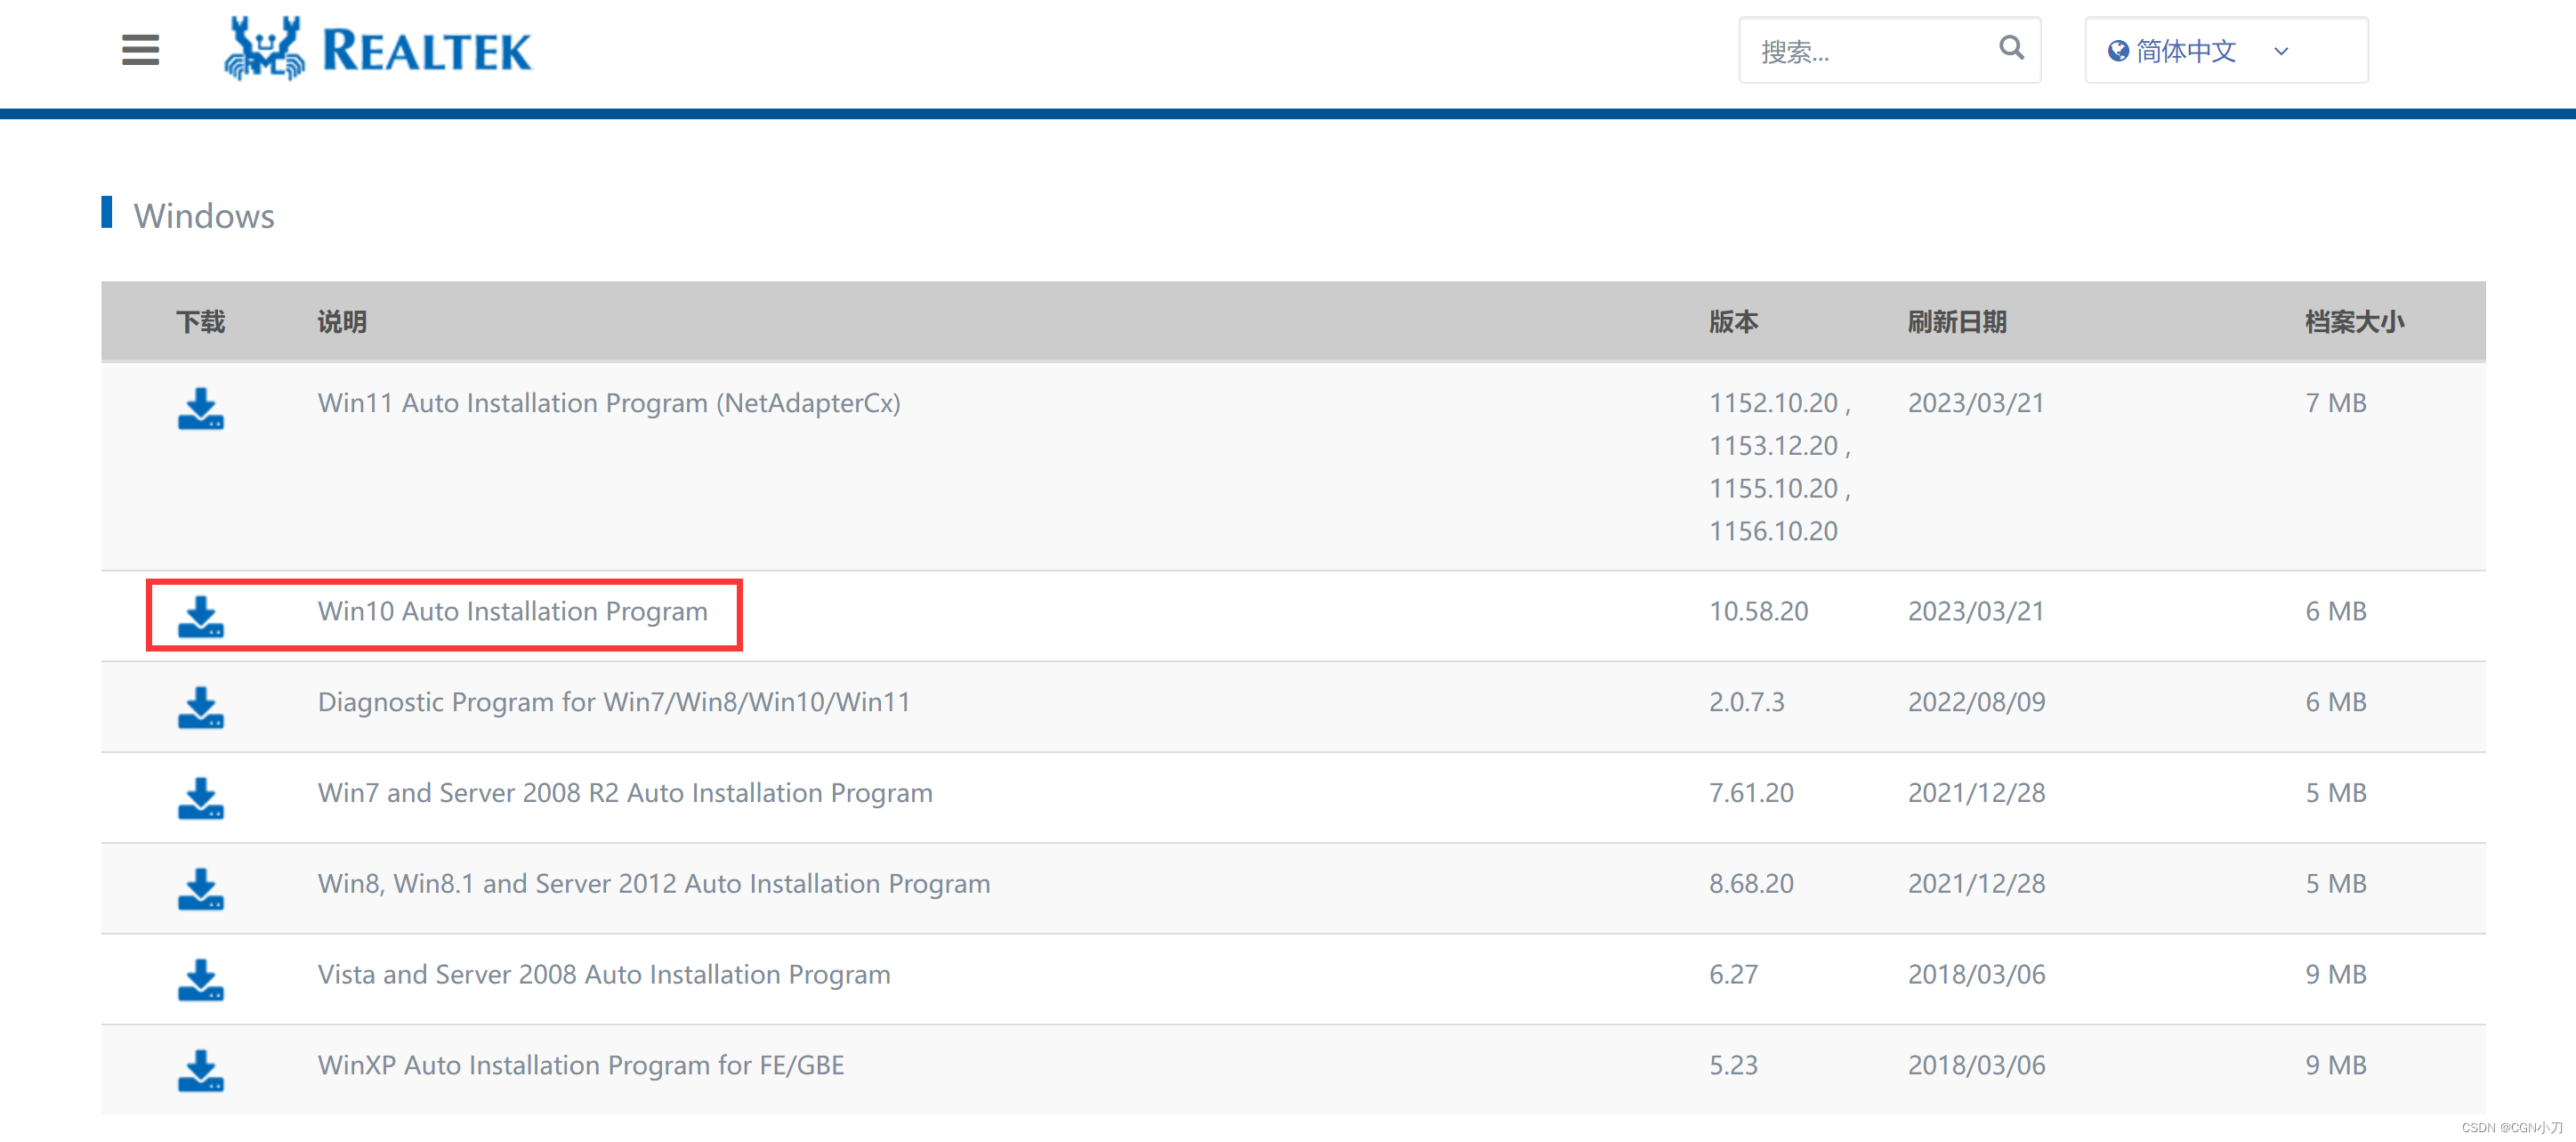Open the Vista and Server 2008 link

[603, 974]
